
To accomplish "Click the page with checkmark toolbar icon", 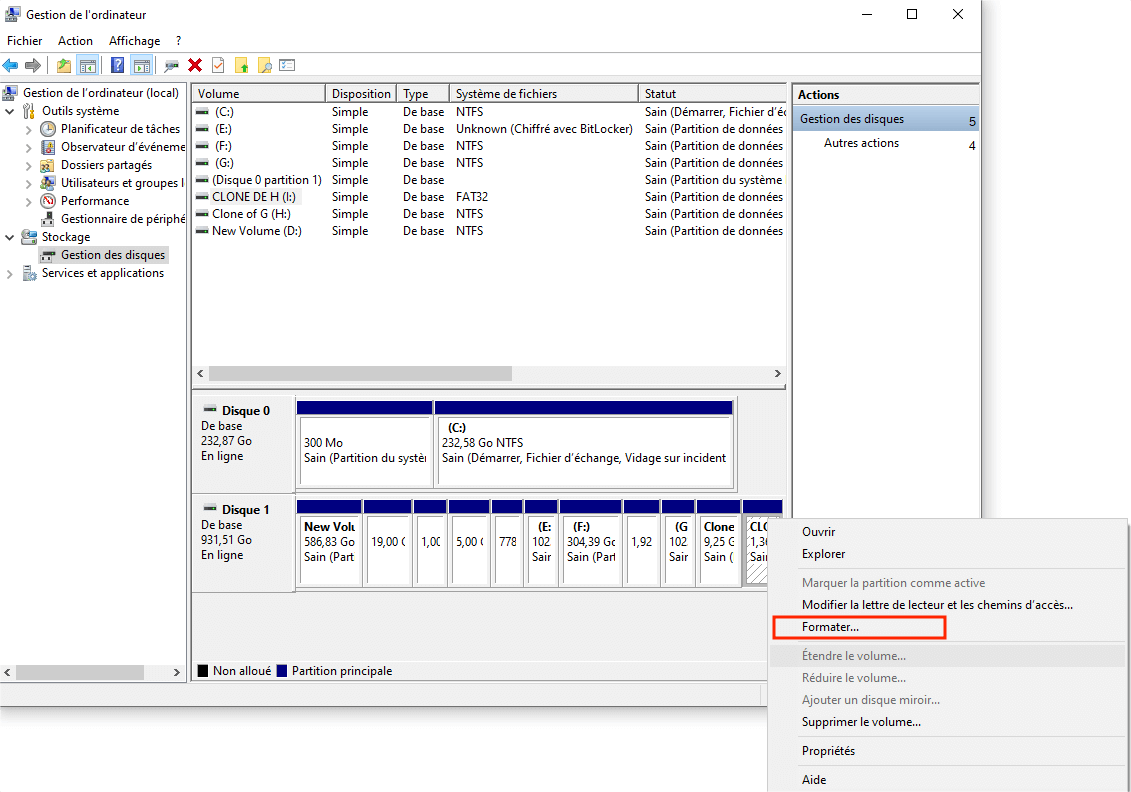I will pos(217,65).
